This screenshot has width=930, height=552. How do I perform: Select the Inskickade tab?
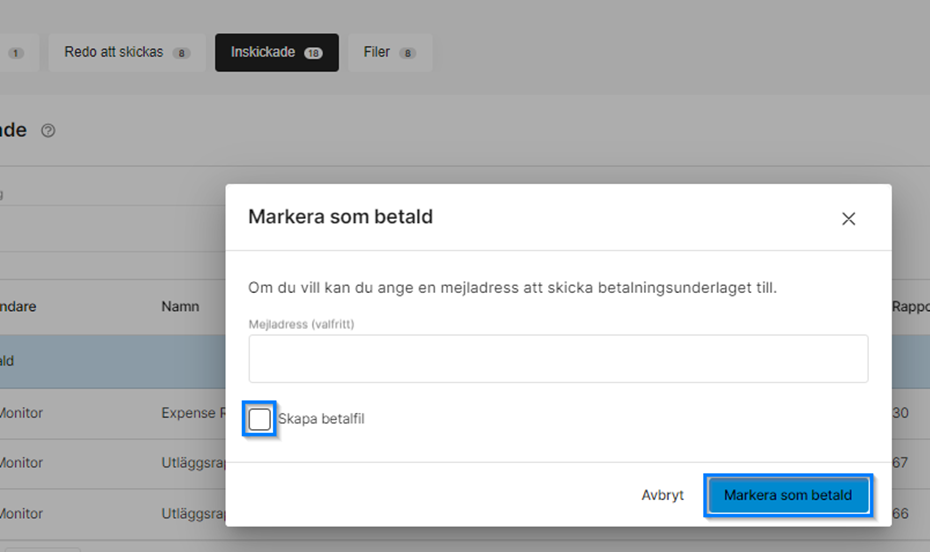point(276,52)
